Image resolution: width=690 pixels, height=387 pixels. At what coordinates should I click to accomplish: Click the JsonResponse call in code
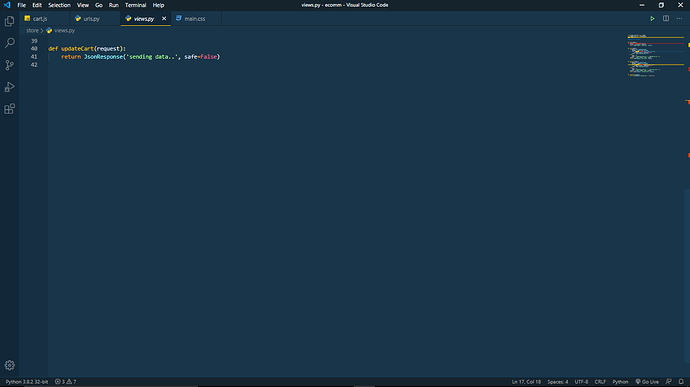tap(103, 57)
